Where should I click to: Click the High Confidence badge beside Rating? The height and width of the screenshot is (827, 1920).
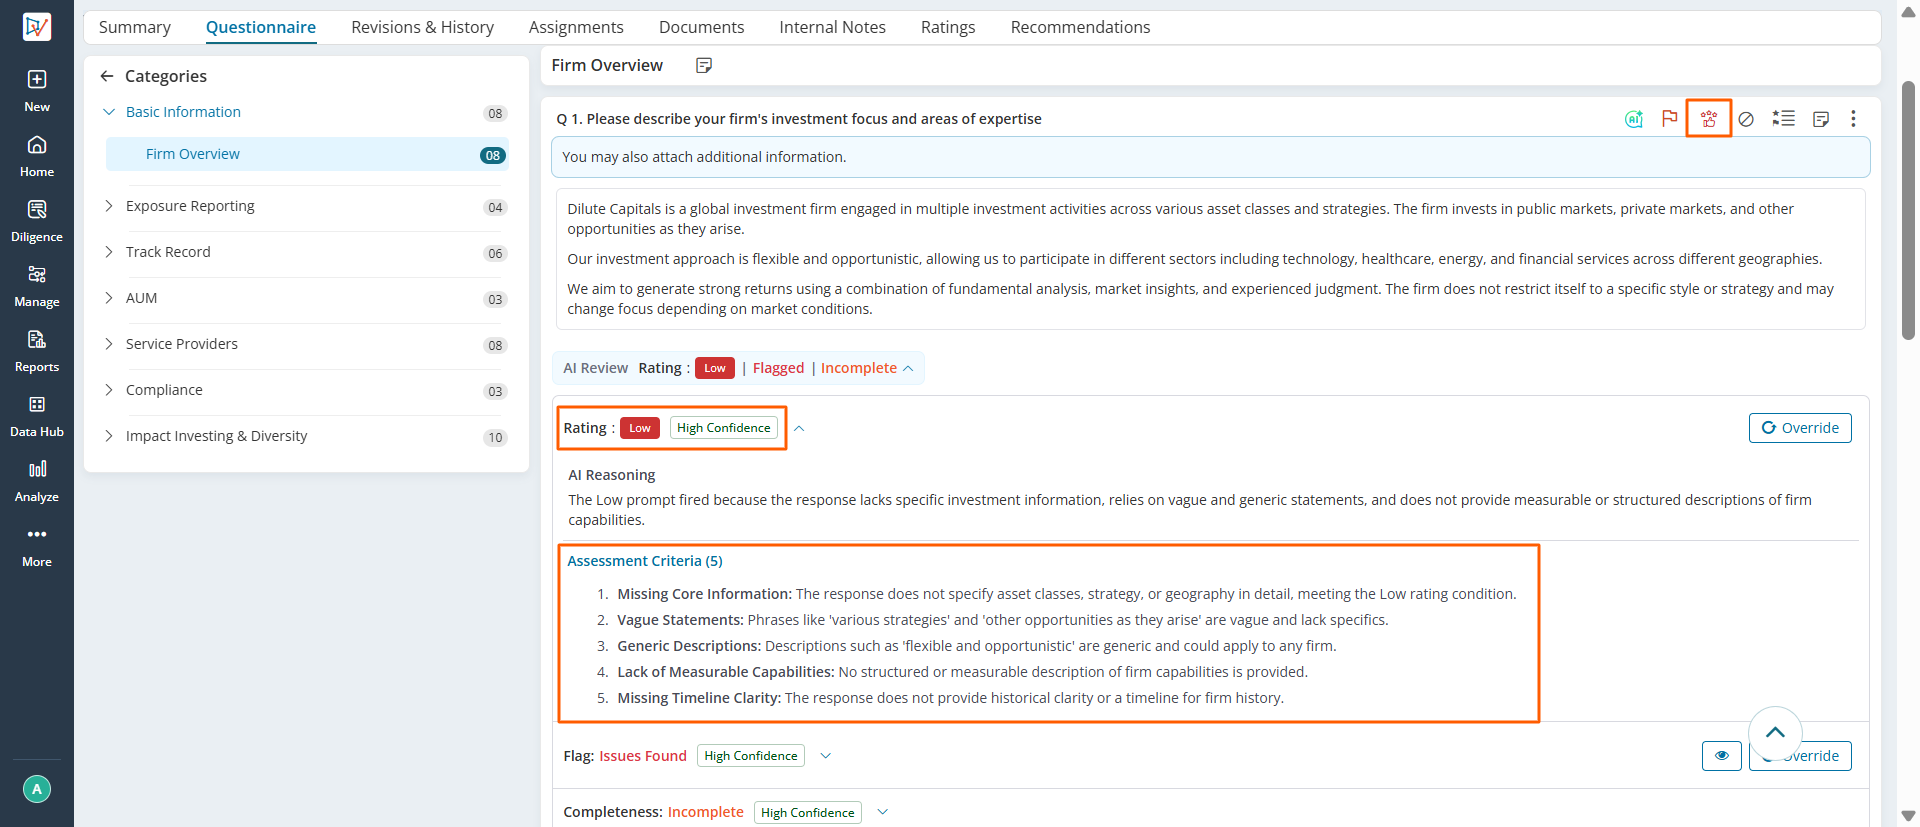724,428
